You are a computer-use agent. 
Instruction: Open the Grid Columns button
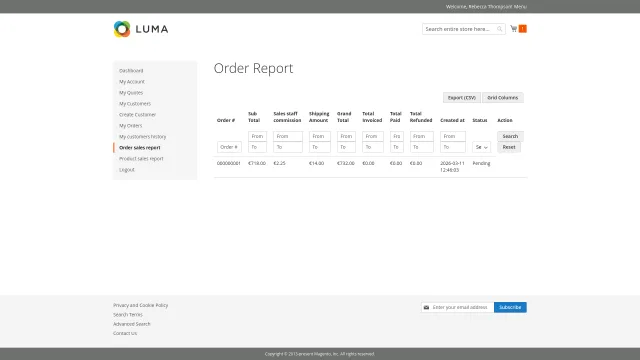point(503,98)
